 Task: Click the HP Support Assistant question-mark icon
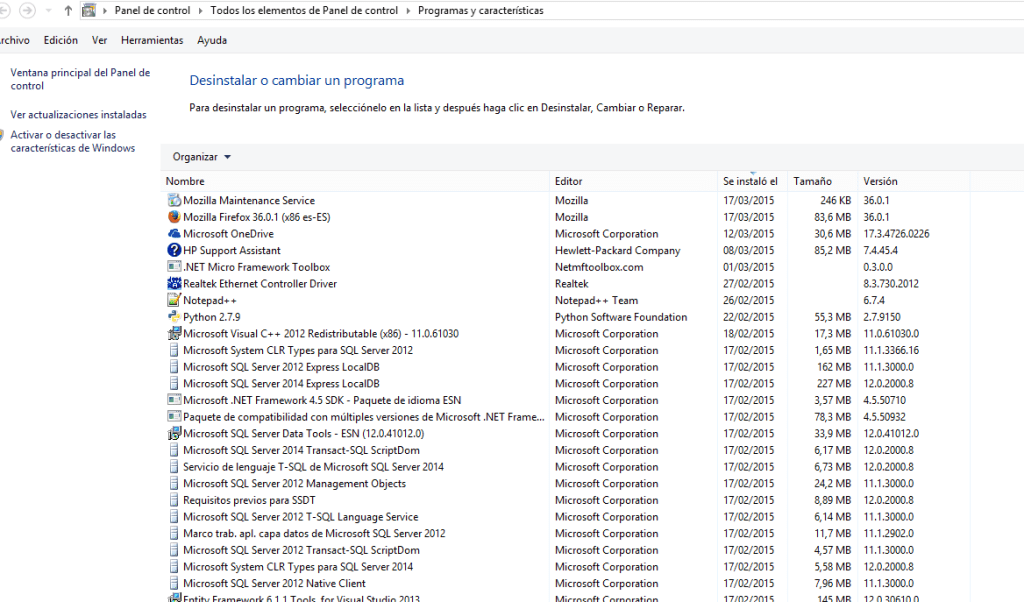click(x=174, y=250)
